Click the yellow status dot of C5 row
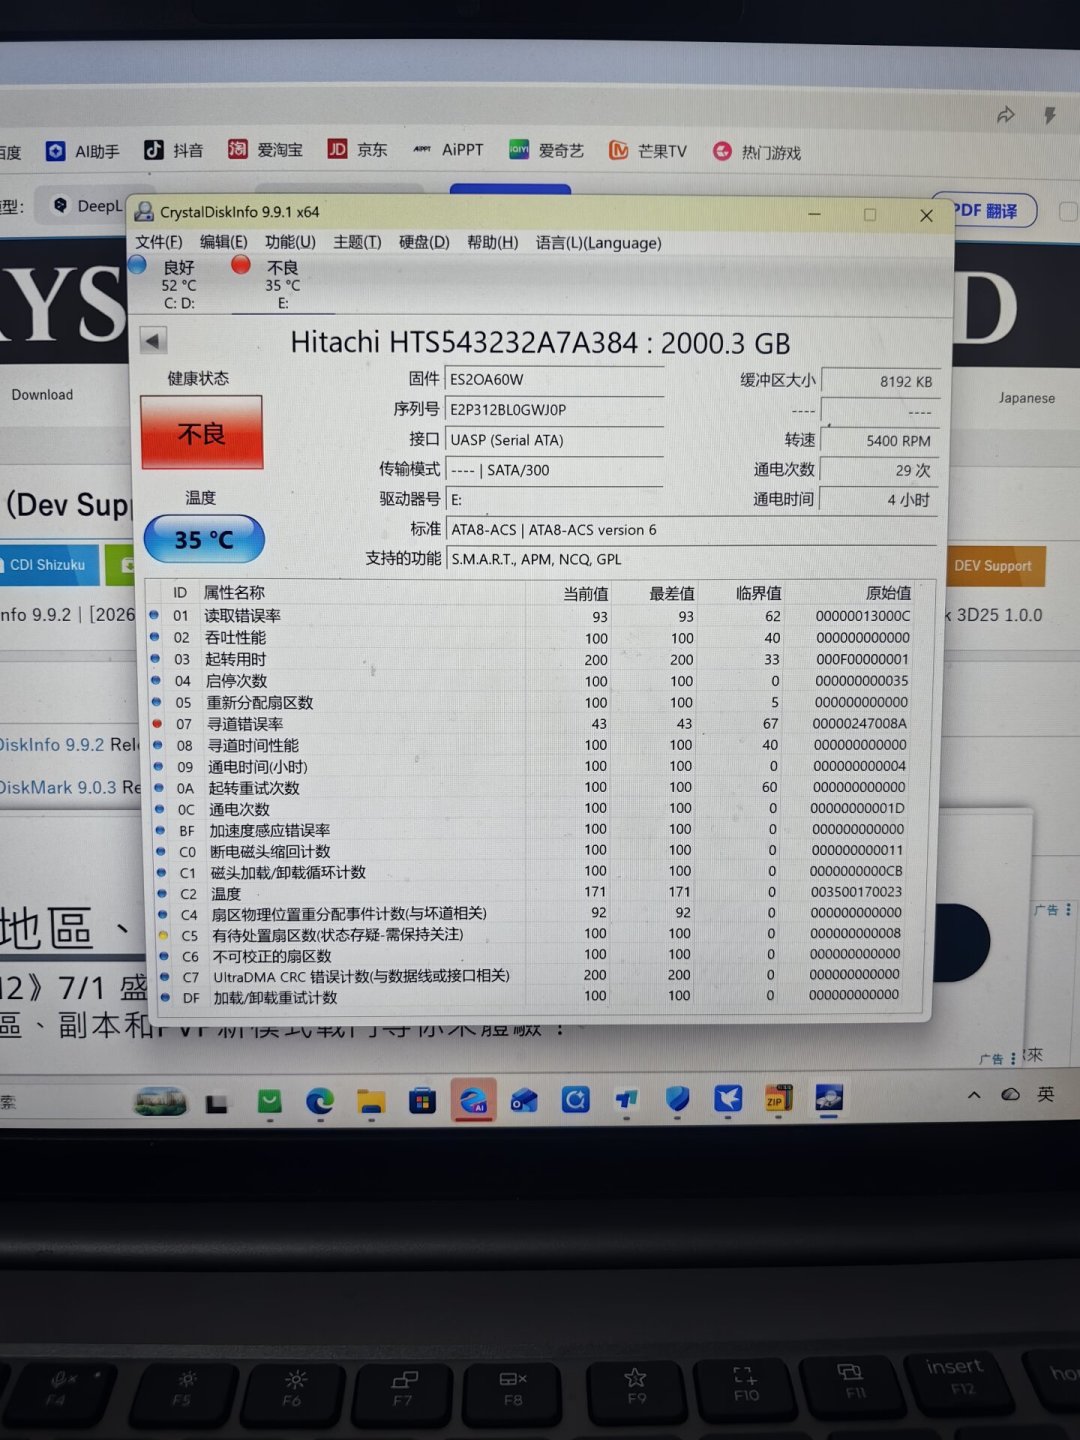 pos(163,935)
